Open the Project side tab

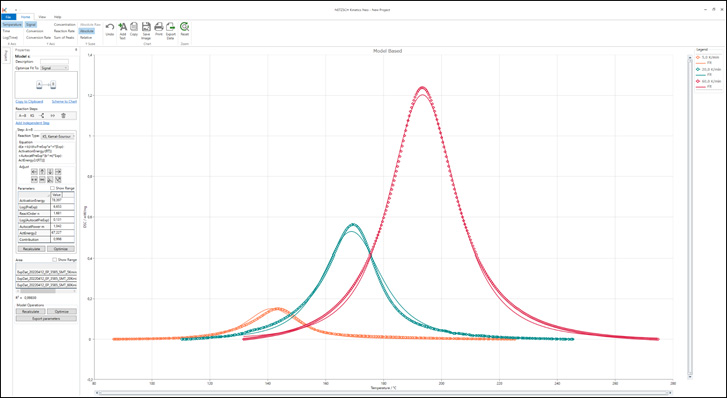click(6, 56)
